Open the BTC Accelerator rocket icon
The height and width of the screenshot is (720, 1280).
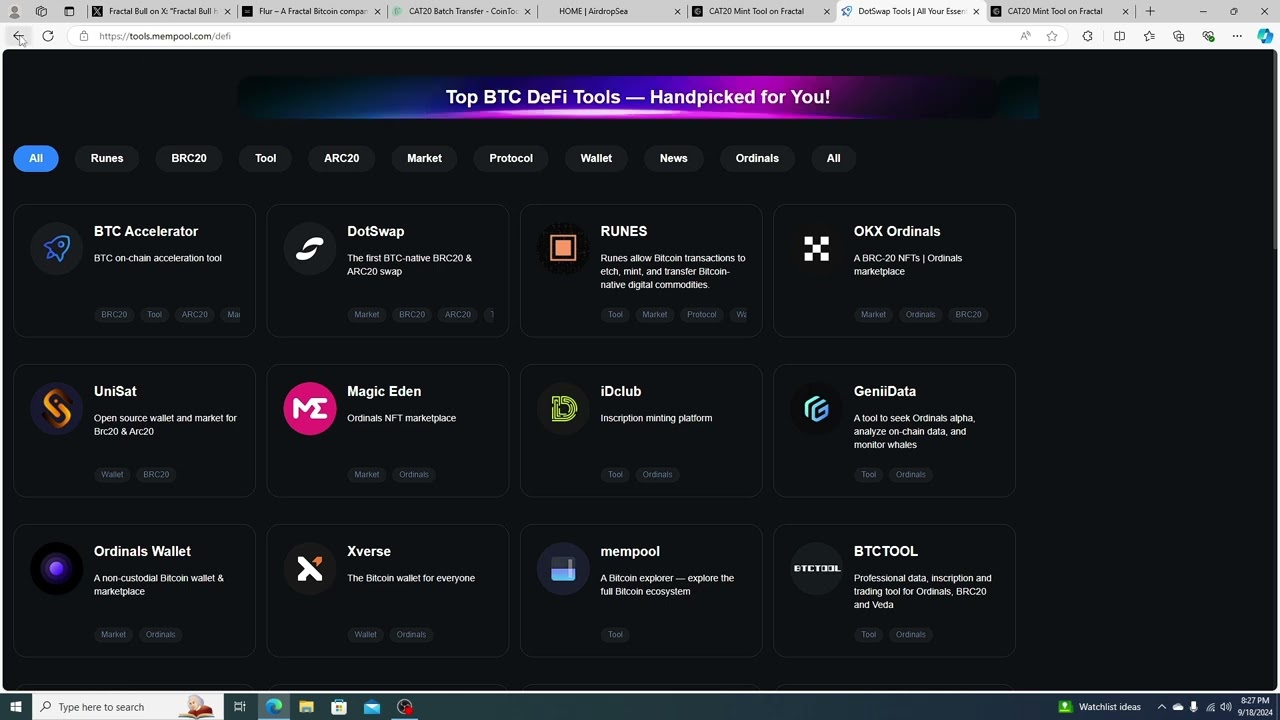tap(57, 249)
